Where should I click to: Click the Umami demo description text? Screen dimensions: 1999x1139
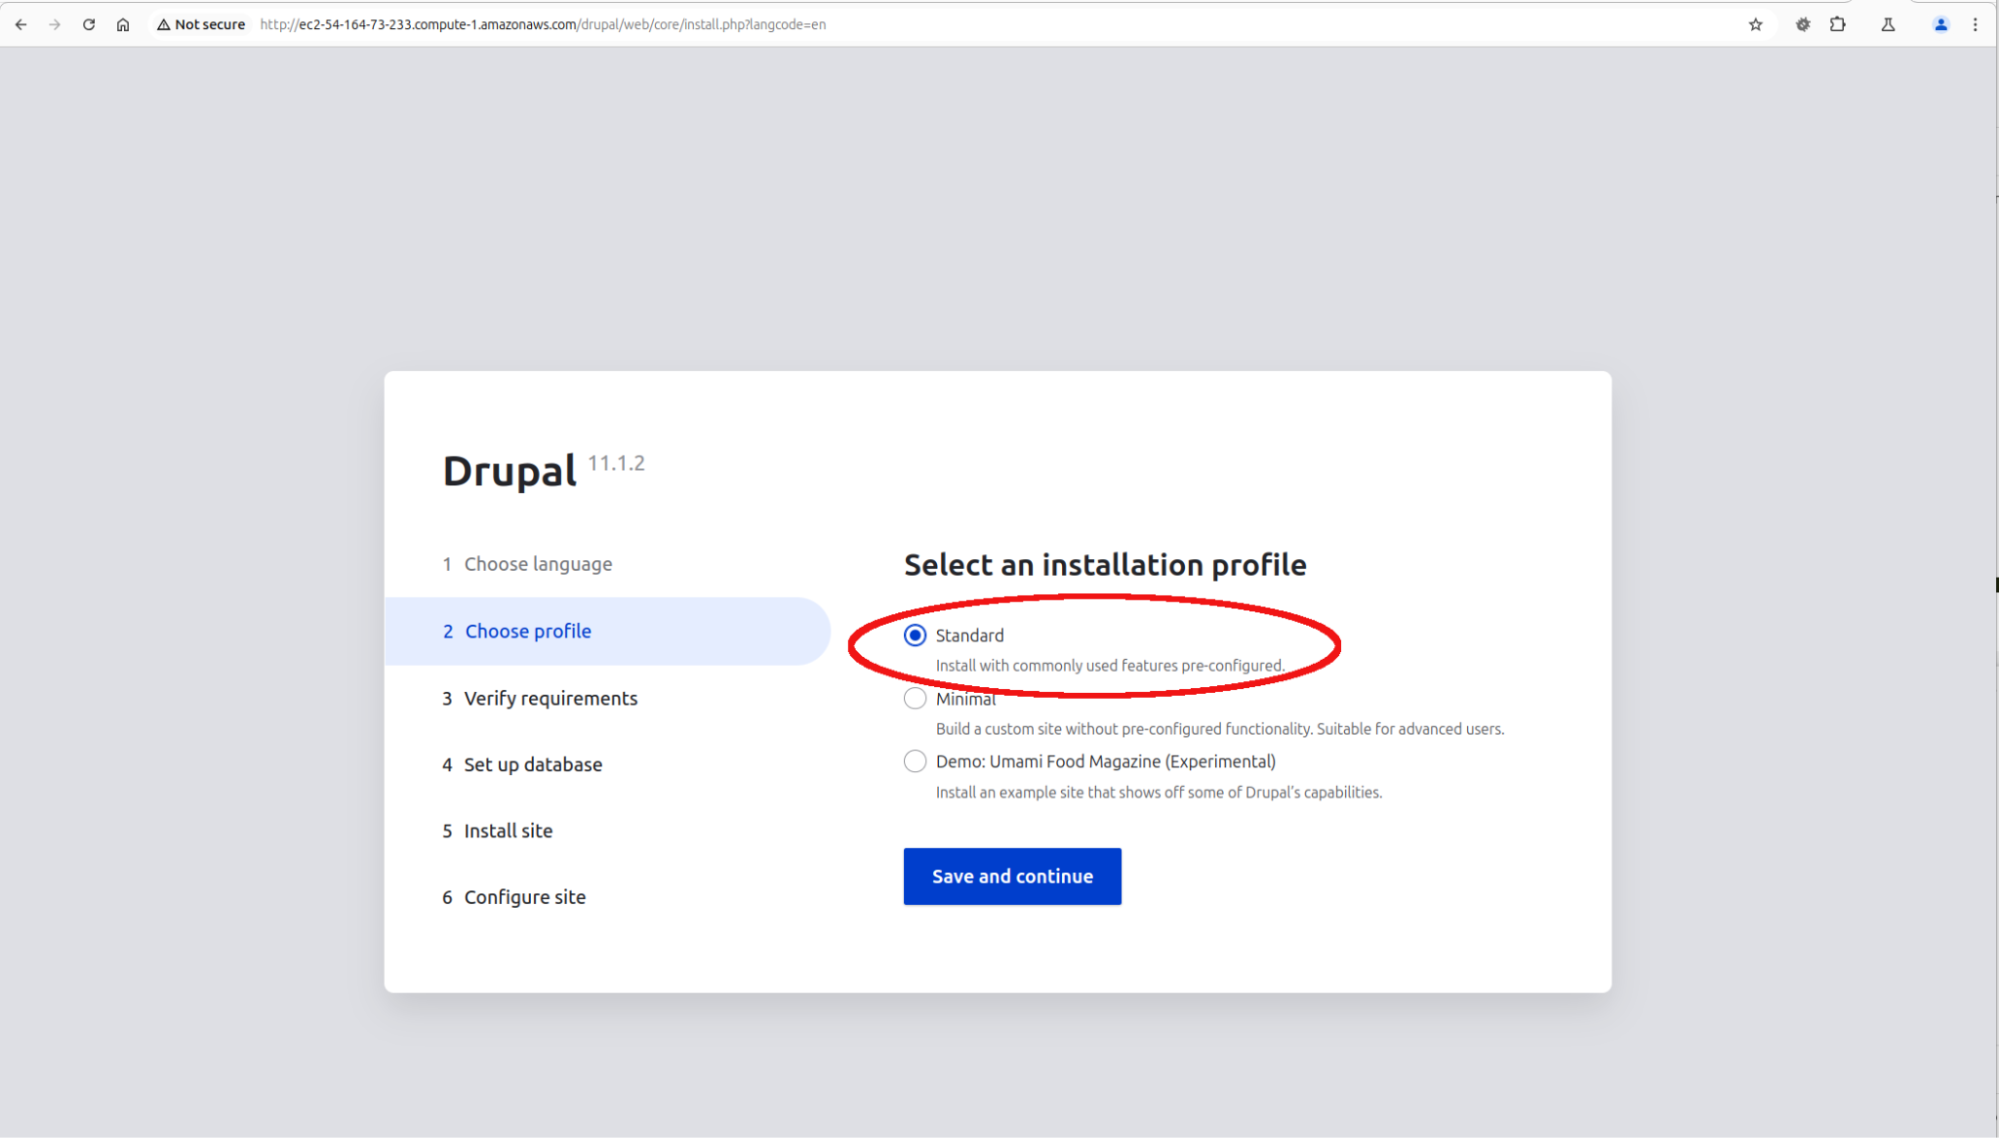(1159, 793)
